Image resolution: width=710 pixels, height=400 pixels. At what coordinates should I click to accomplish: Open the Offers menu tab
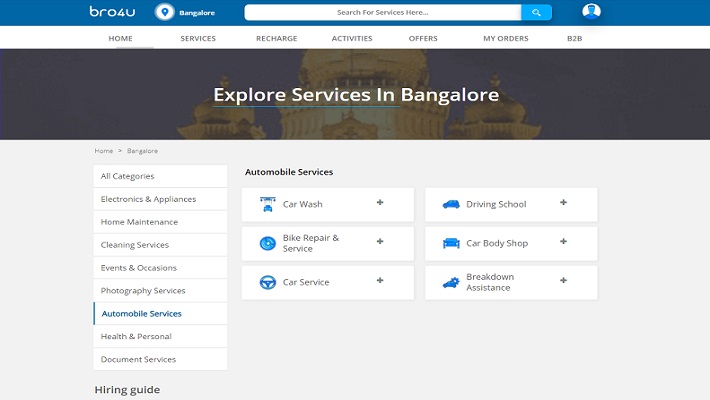pyautogui.click(x=423, y=38)
